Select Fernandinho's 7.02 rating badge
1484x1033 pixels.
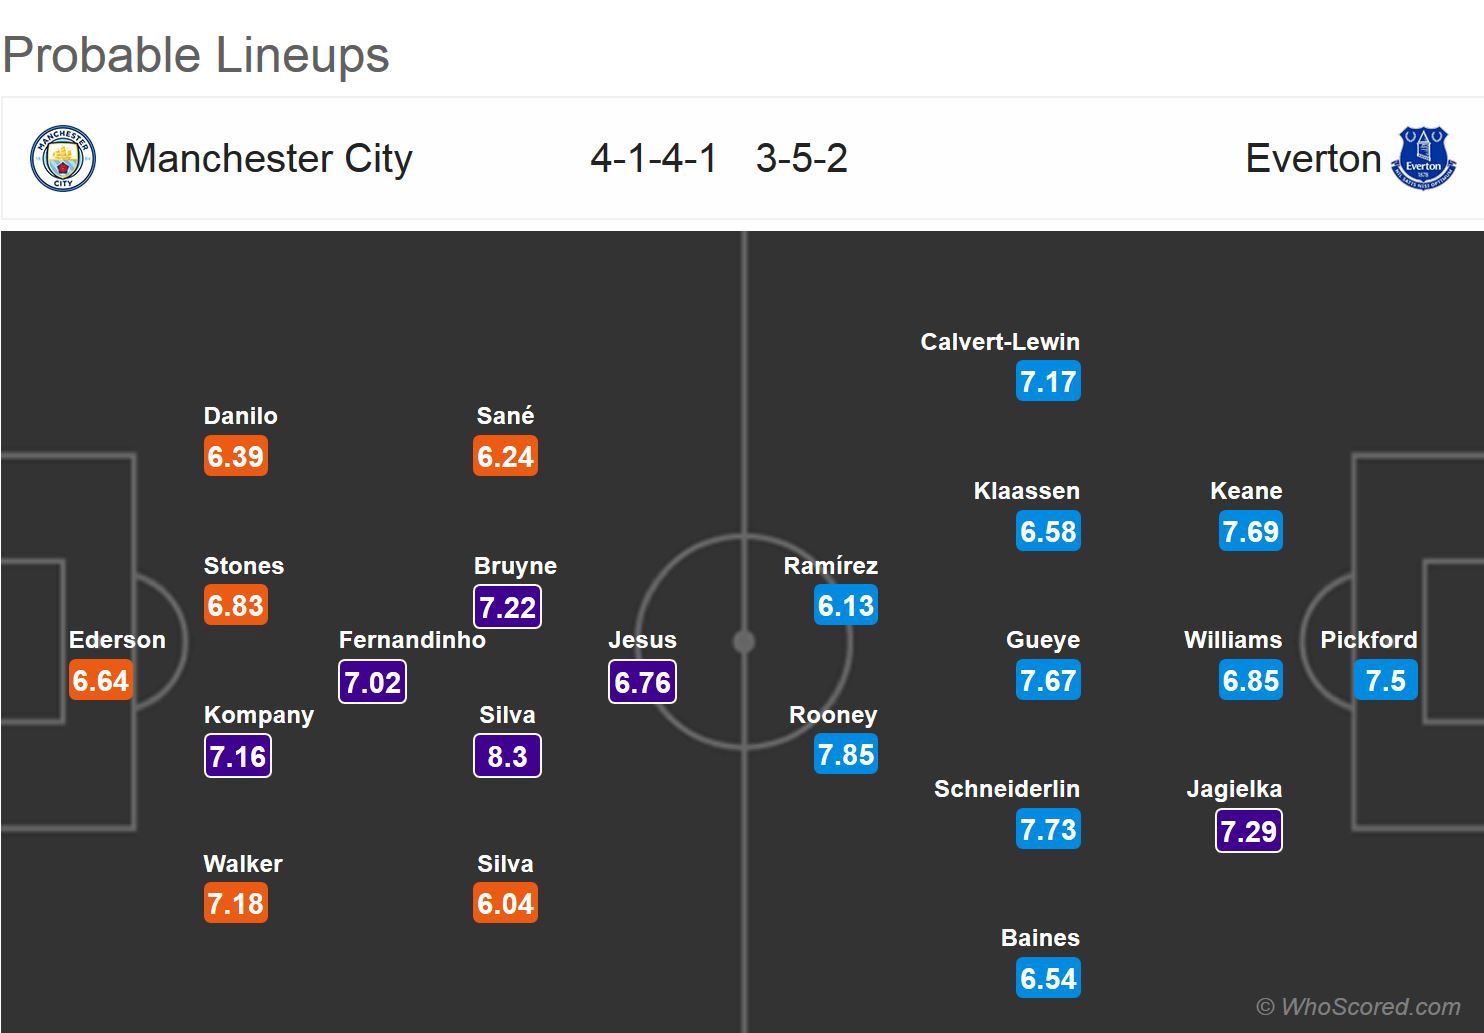pyautogui.click(x=372, y=682)
